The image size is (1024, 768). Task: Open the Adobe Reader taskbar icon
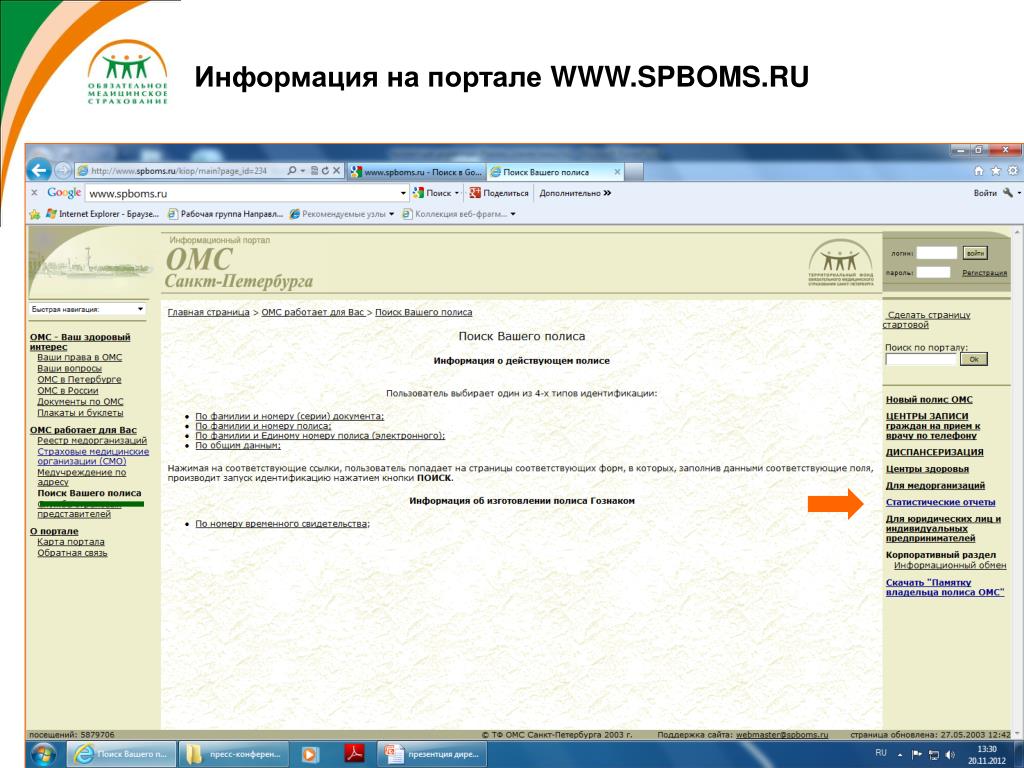click(x=354, y=754)
